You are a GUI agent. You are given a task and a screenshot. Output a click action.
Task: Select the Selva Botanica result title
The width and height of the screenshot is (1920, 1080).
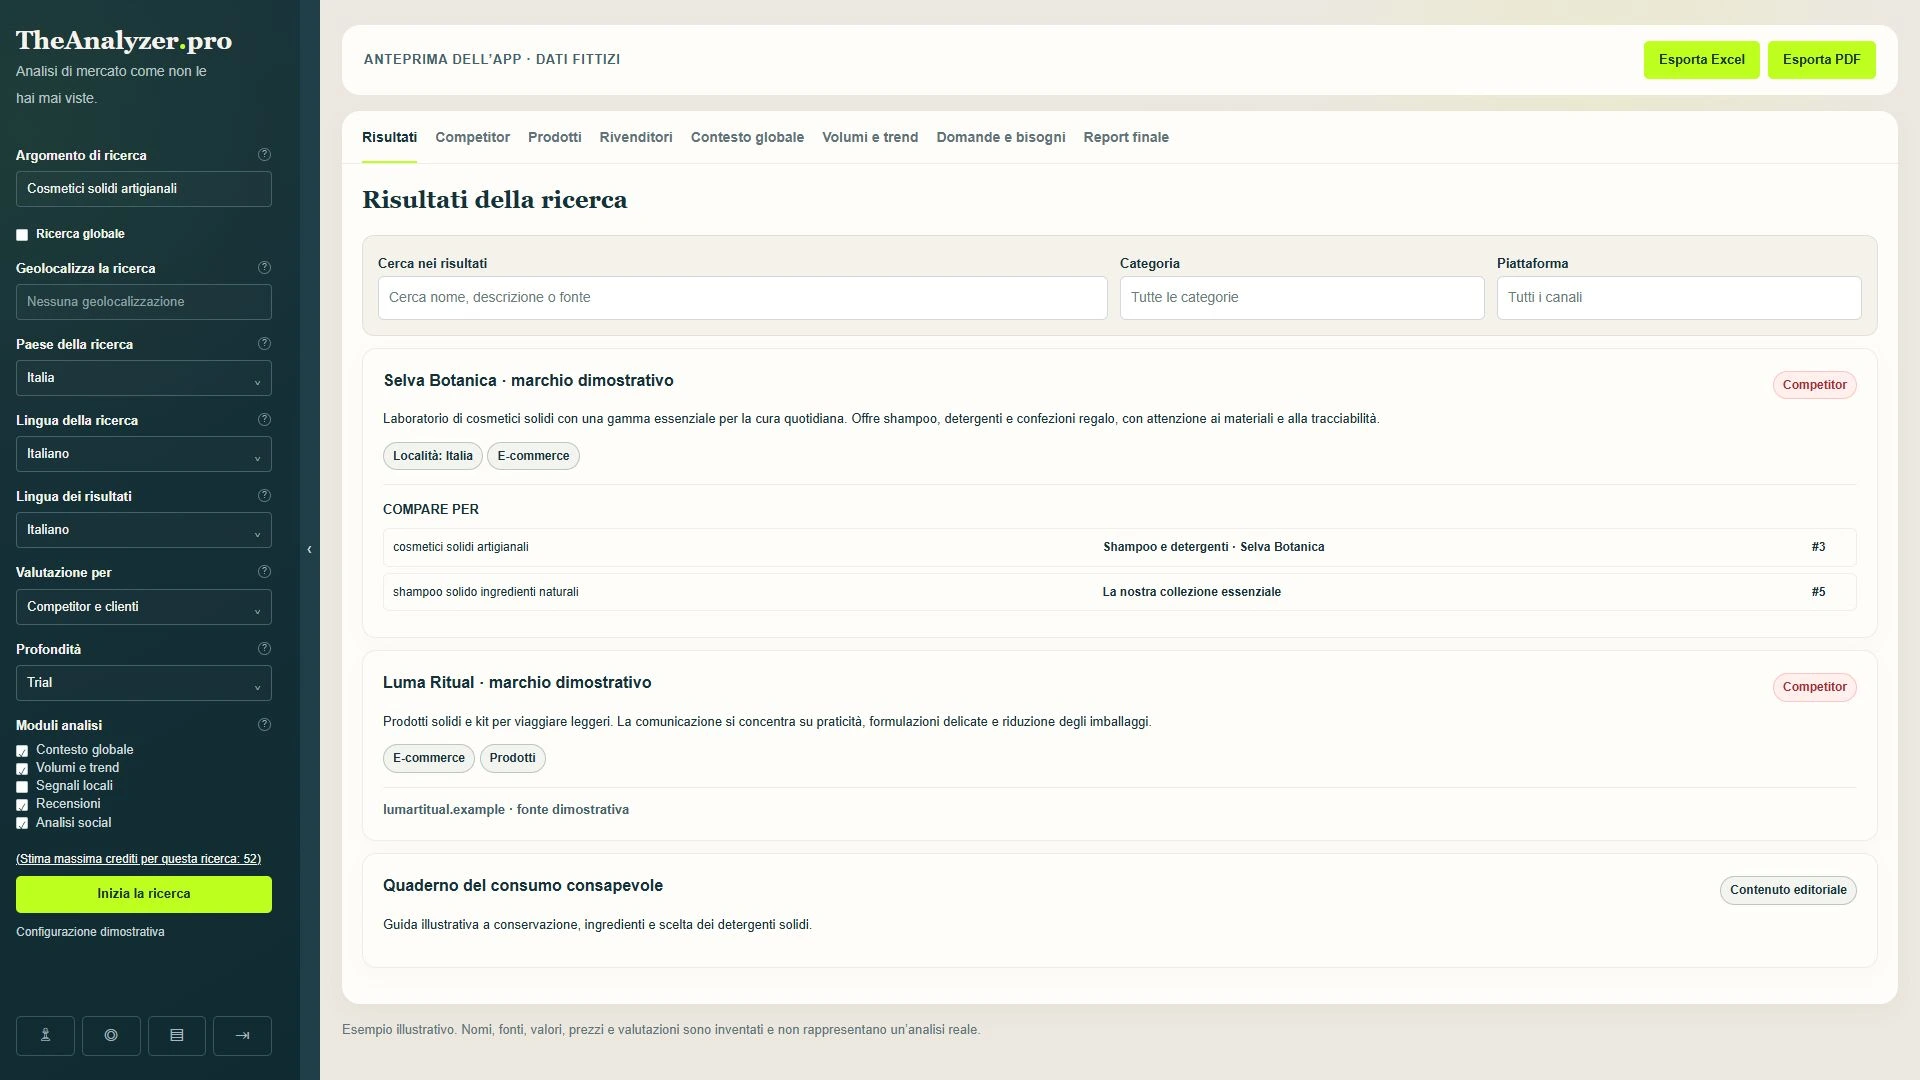pyautogui.click(x=528, y=381)
